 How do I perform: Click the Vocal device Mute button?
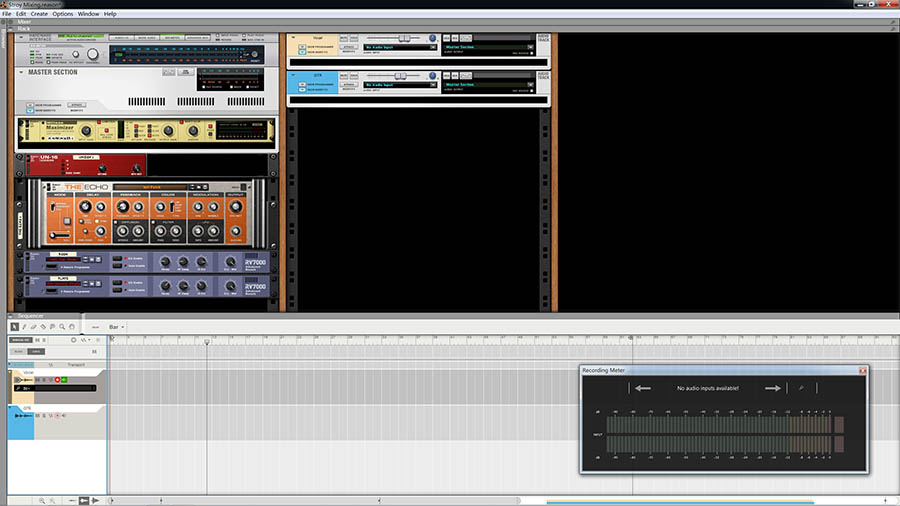[344, 38]
